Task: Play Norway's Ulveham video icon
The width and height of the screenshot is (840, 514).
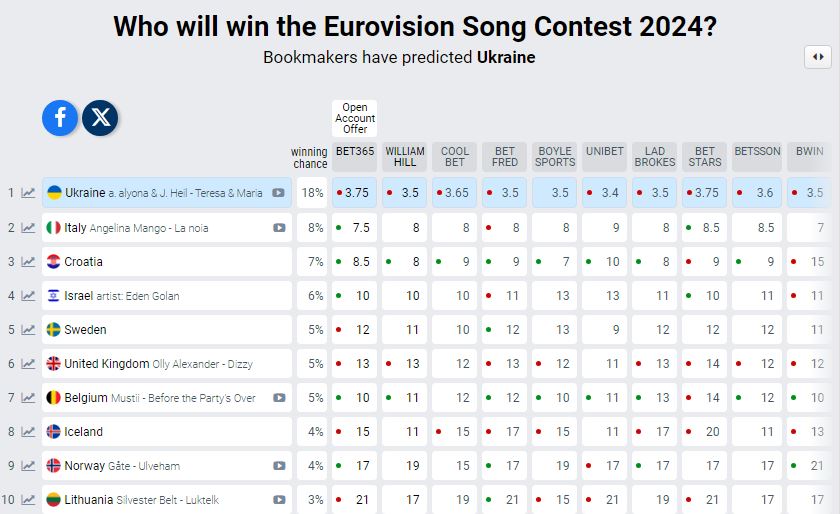Action: coord(279,466)
